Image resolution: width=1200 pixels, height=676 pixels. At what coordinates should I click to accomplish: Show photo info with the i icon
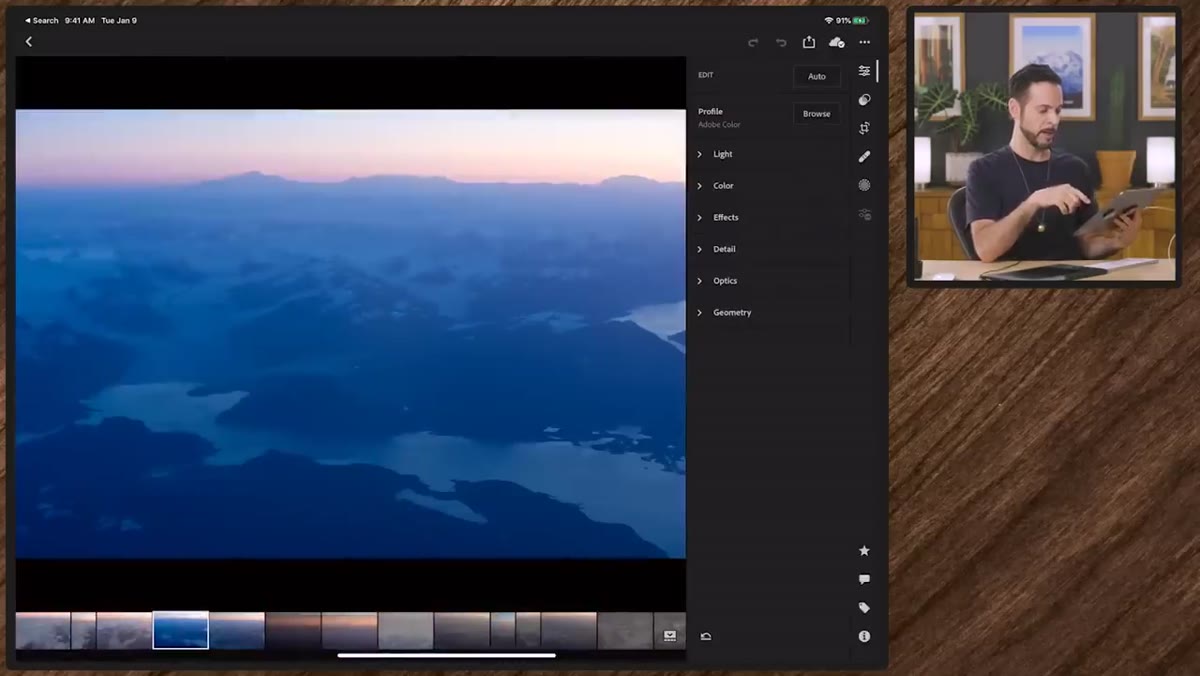[864, 636]
